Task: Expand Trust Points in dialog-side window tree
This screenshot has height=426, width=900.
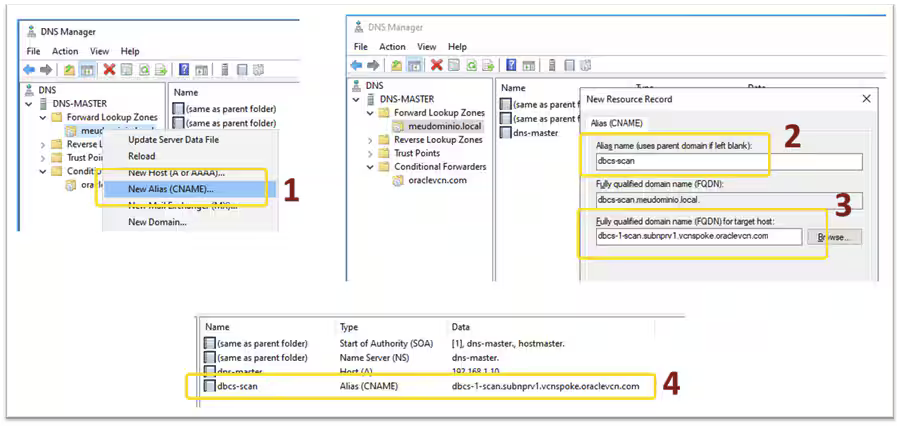Action: 370,153
